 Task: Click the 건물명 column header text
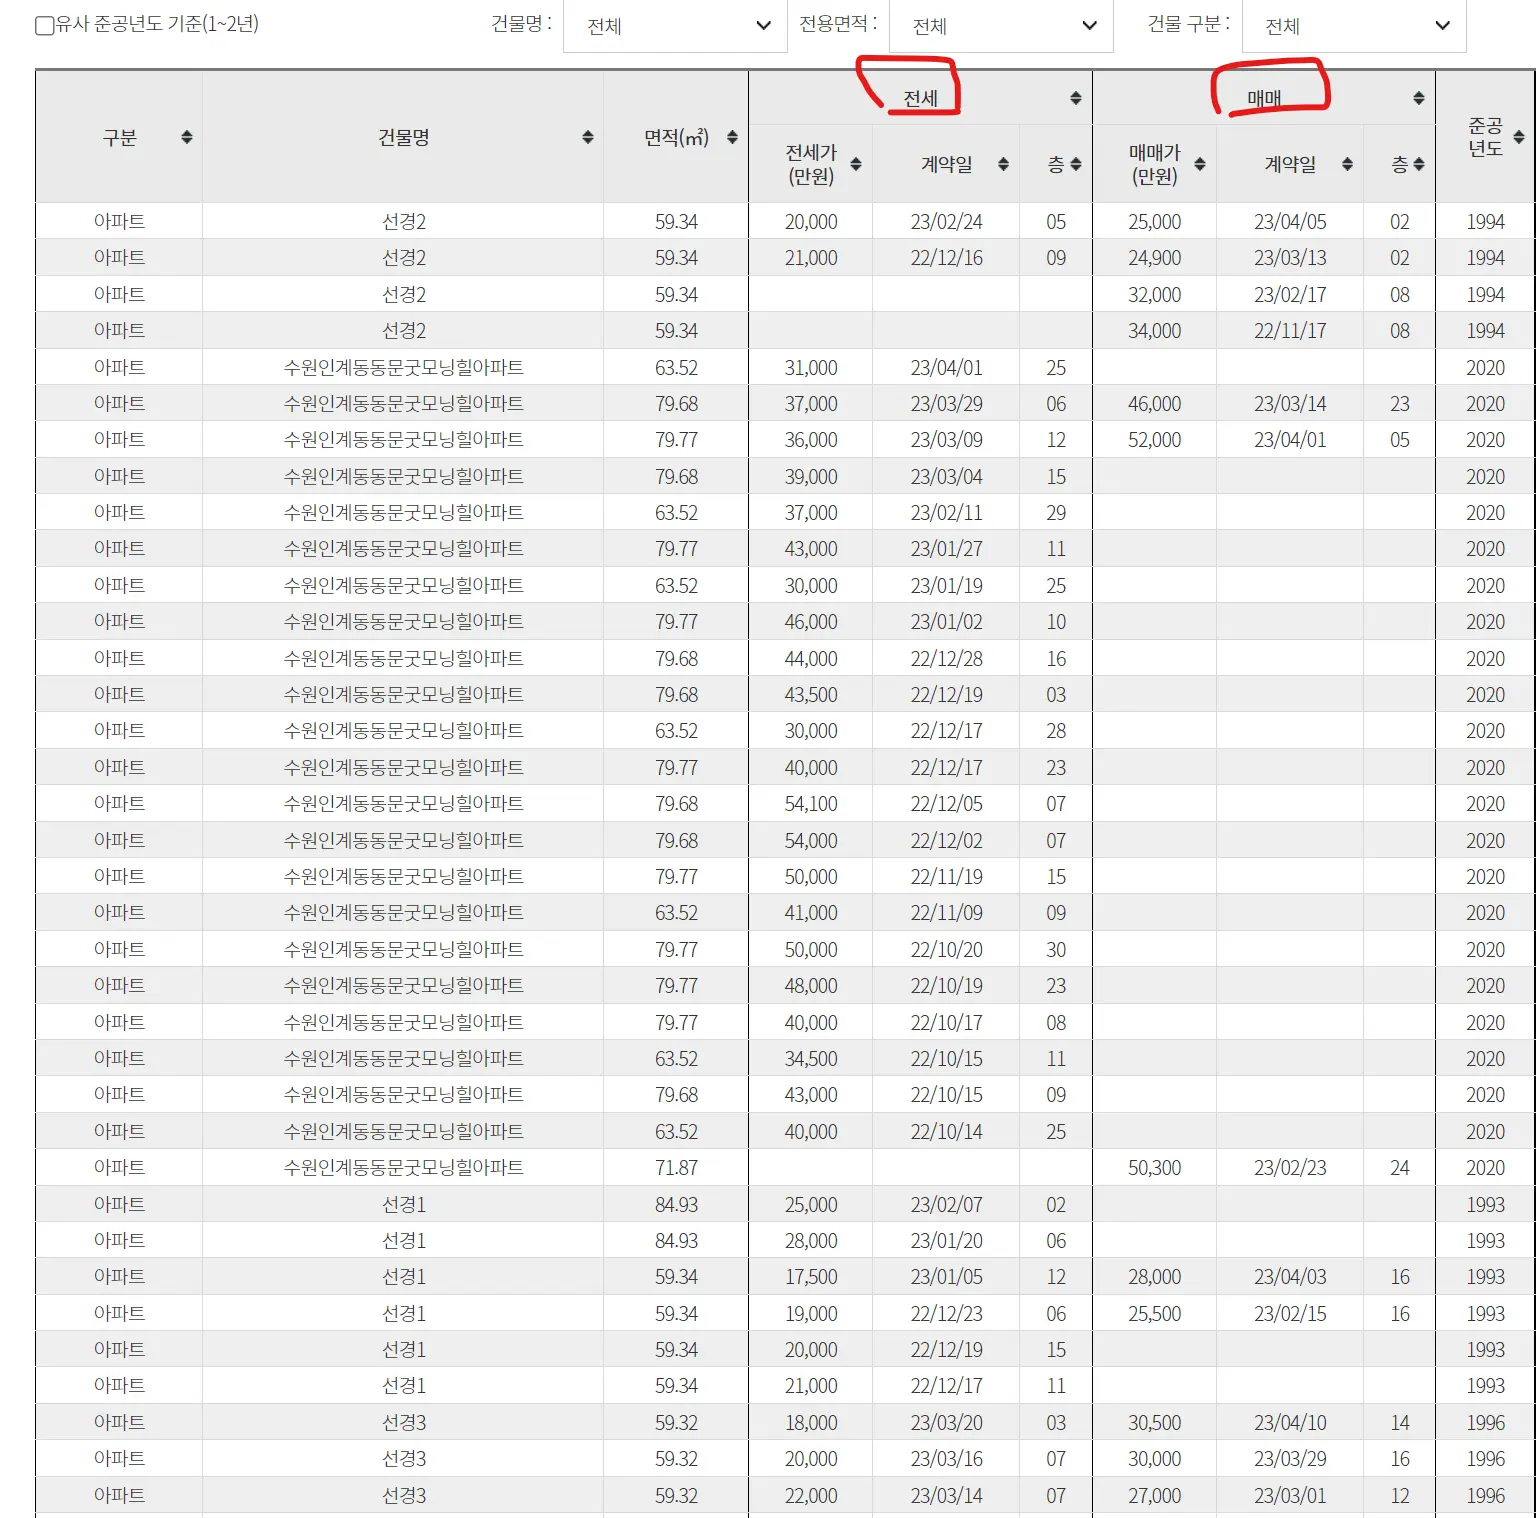[404, 137]
